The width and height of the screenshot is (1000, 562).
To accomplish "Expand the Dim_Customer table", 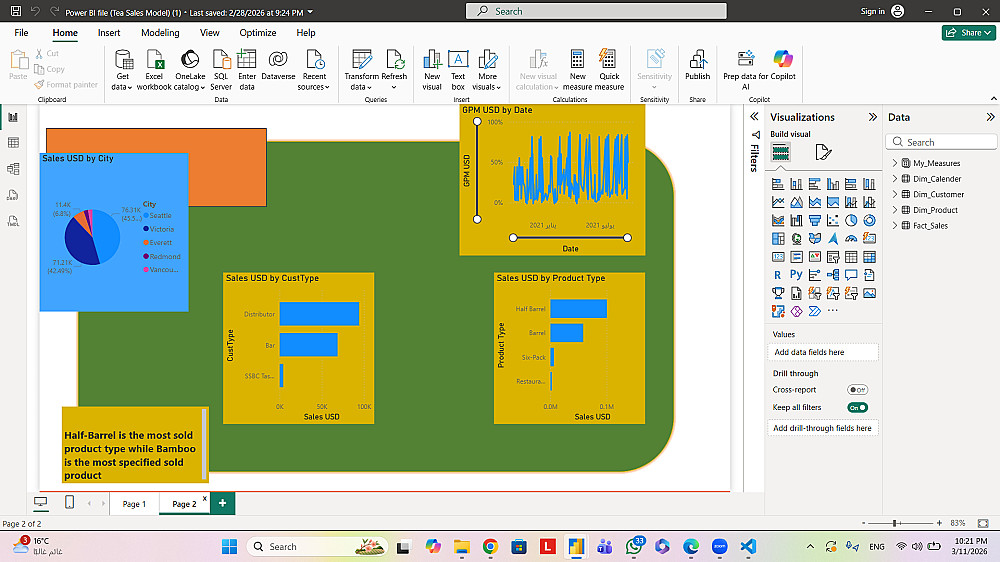I will click(895, 194).
